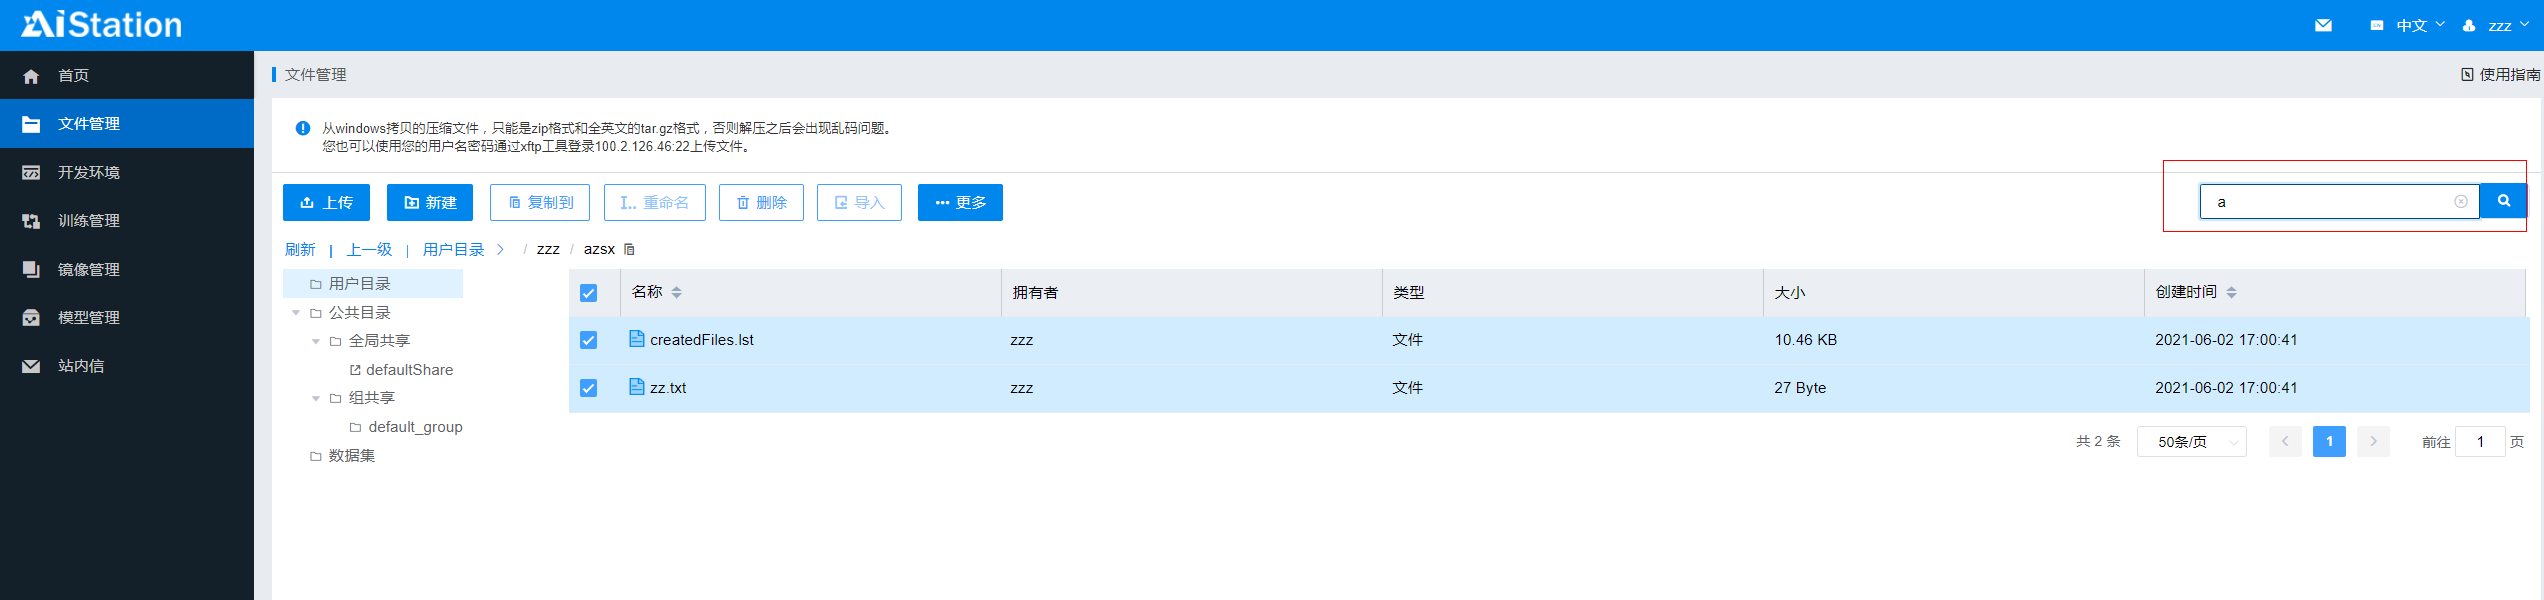The image size is (2544, 600).
Task: Collapse the 公共目录 tree node
Action: point(296,313)
